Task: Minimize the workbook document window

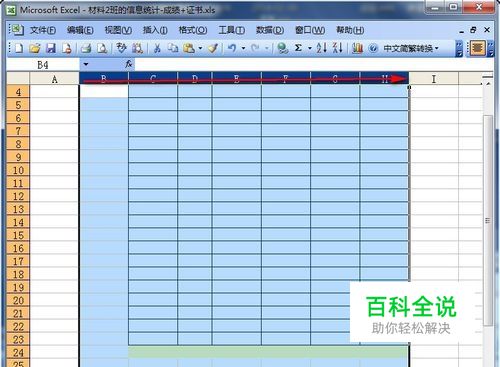Action: [461, 31]
